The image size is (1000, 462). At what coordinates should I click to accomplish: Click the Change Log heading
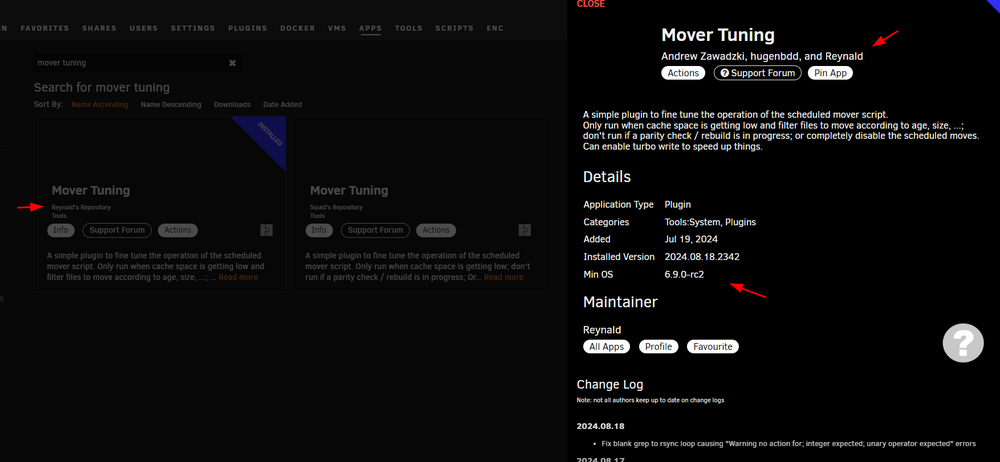tap(610, 385)
